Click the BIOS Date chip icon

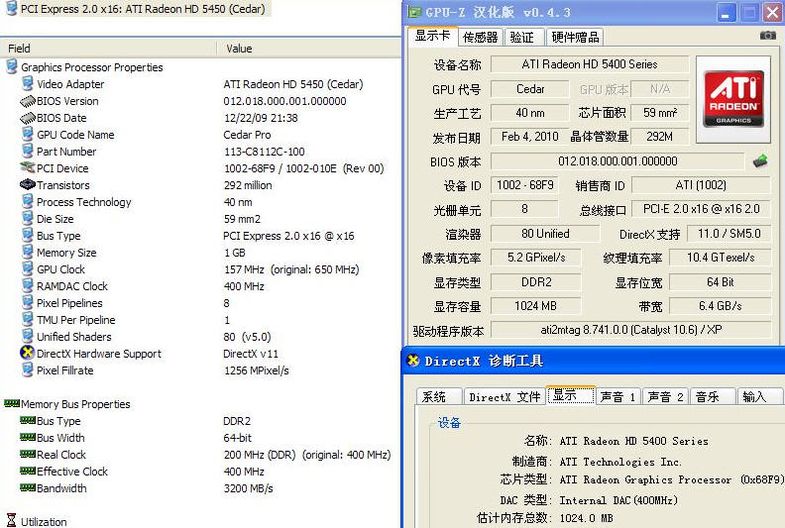pos(28,118)
